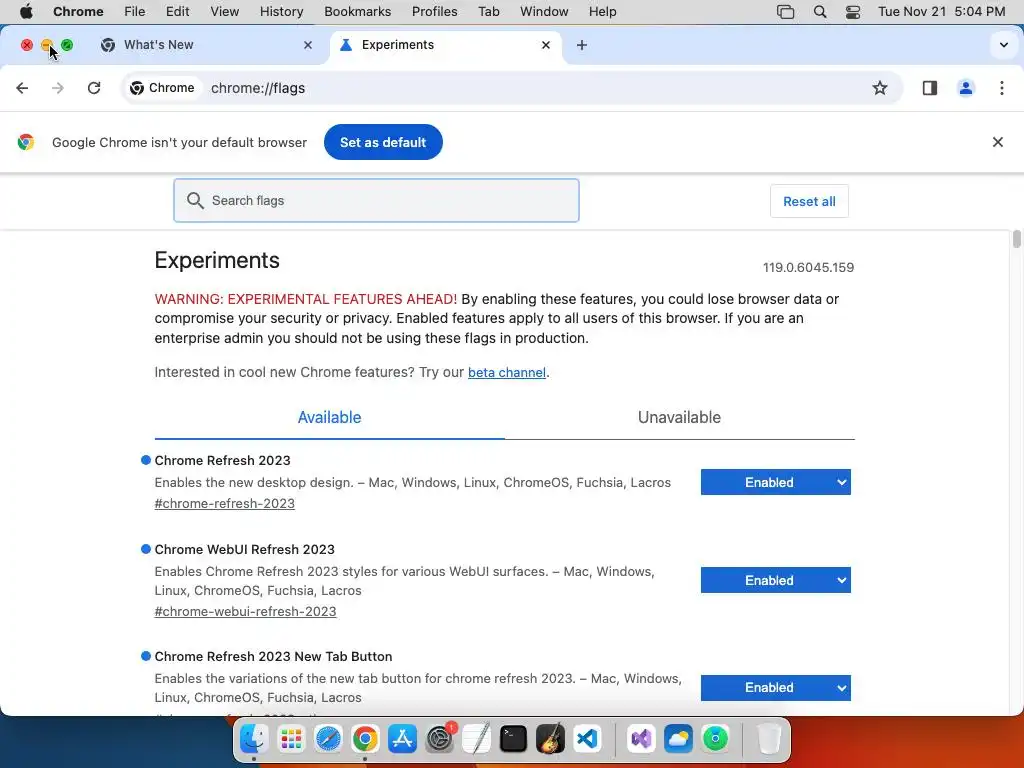Open the Apple menu
The width and height of the screenshot is (1024, 768).
pyautogui.click(x=26, y=12)
